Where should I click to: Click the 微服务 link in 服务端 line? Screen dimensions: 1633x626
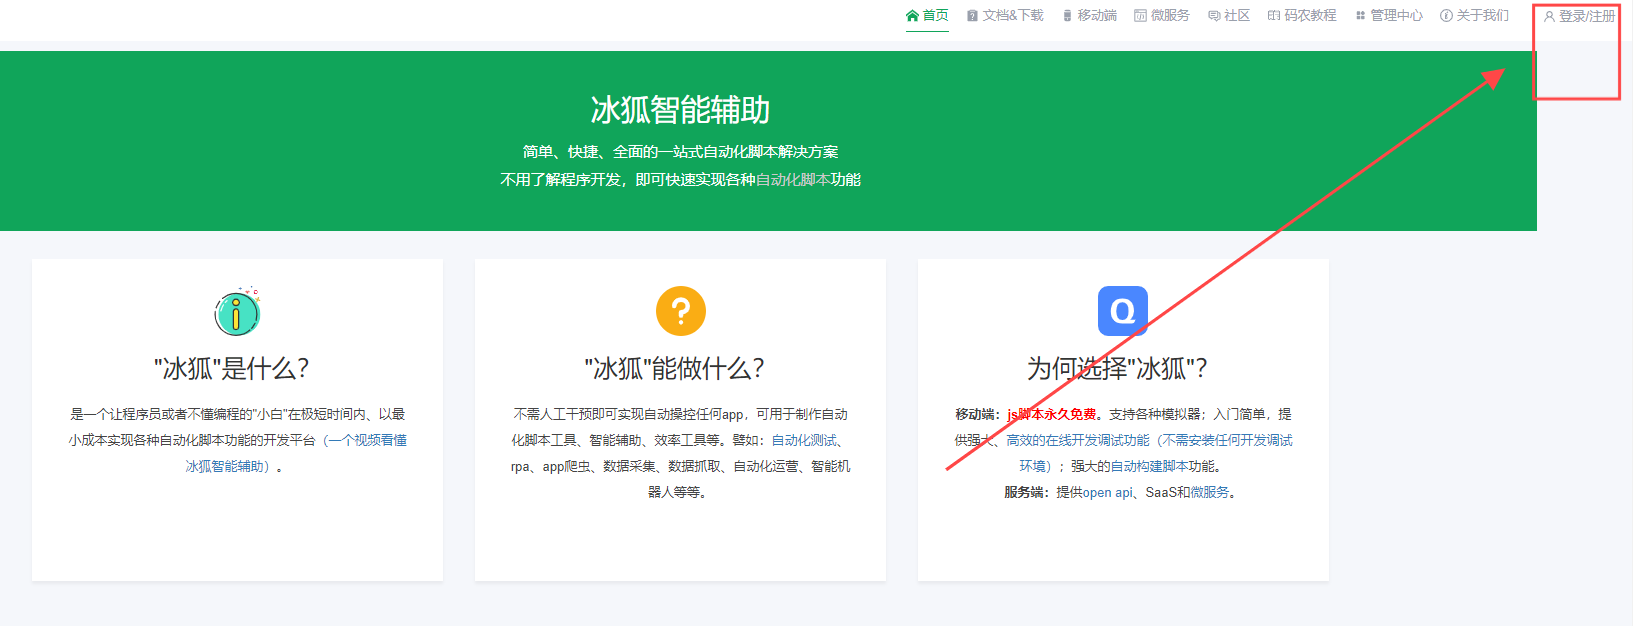(x=1210, y=492)
